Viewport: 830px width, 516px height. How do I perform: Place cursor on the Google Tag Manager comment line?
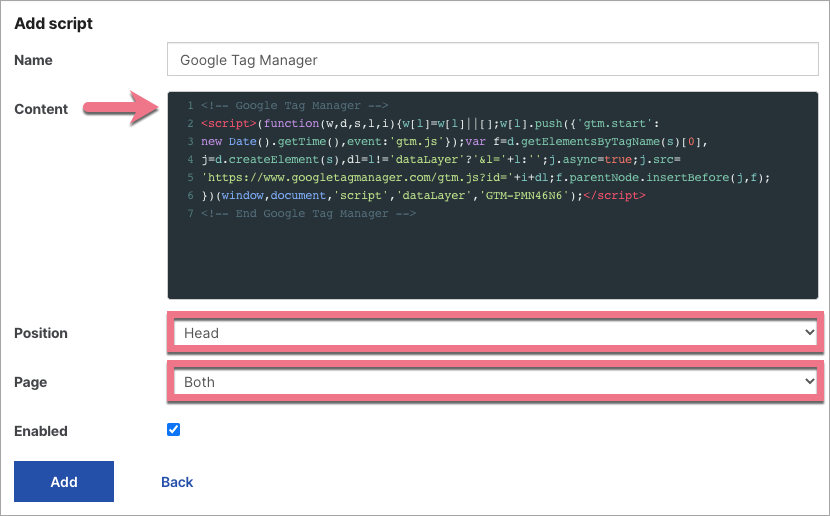[x=294, y=105]
